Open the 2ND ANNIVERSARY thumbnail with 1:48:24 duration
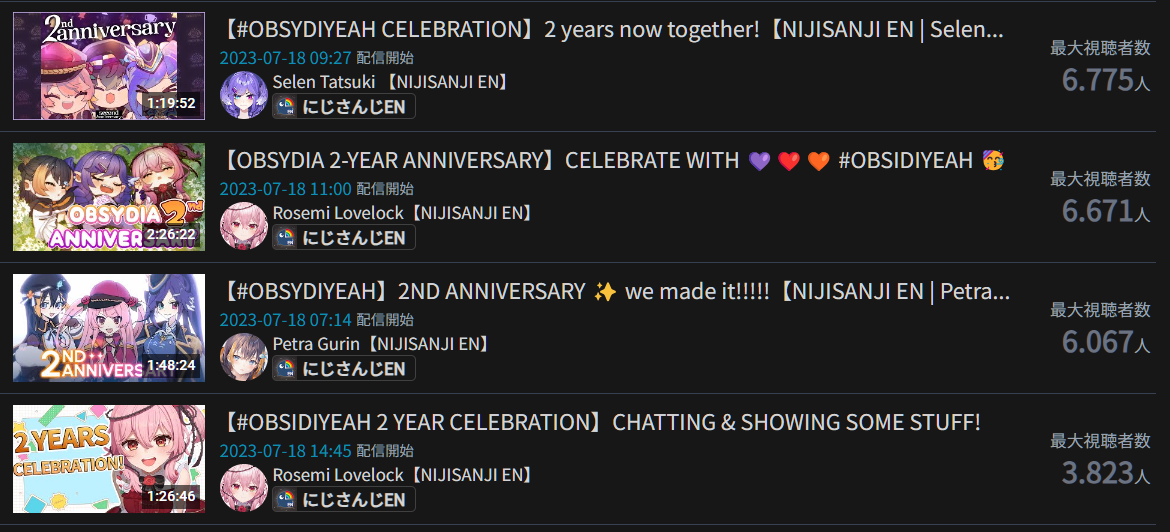Screen dimensions: 1170x532 tap(109, 328)
